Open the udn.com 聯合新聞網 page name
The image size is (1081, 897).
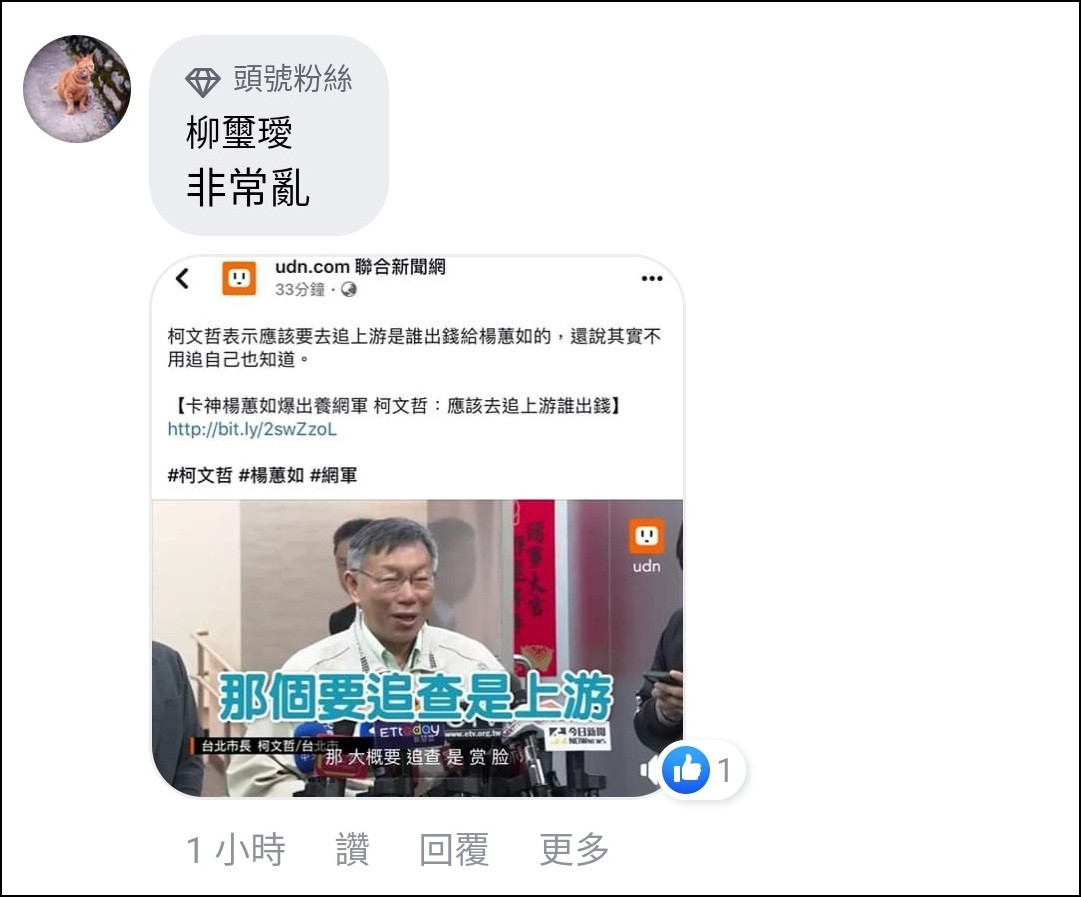360,267
